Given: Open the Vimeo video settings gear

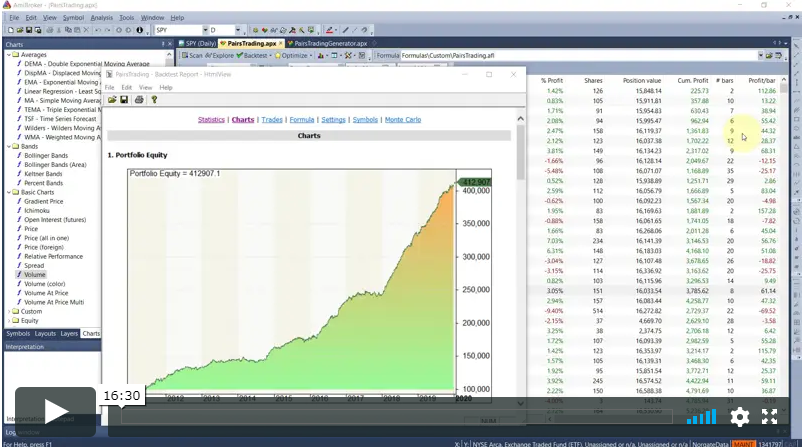Looking at the screenshot, I should tap(739, 417).
